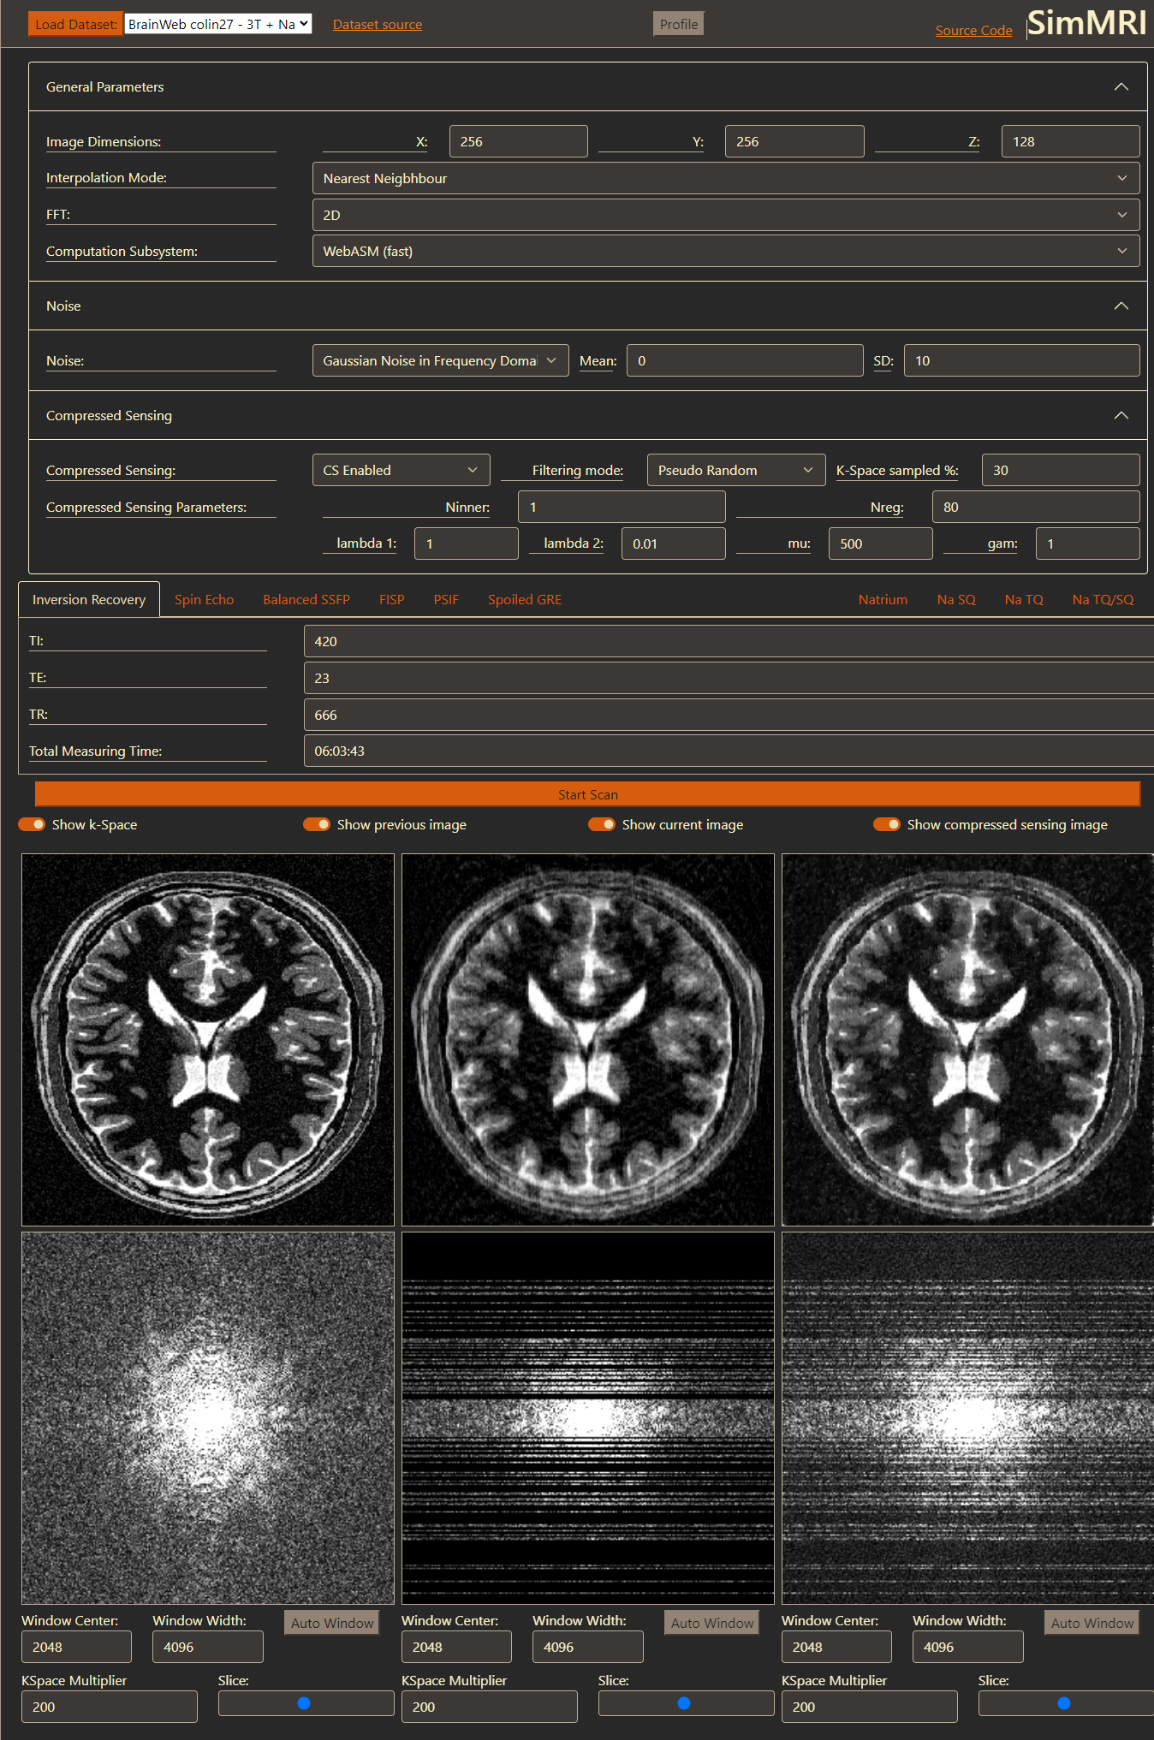Open the Interpolation Mode dropdown

[724, 178]
